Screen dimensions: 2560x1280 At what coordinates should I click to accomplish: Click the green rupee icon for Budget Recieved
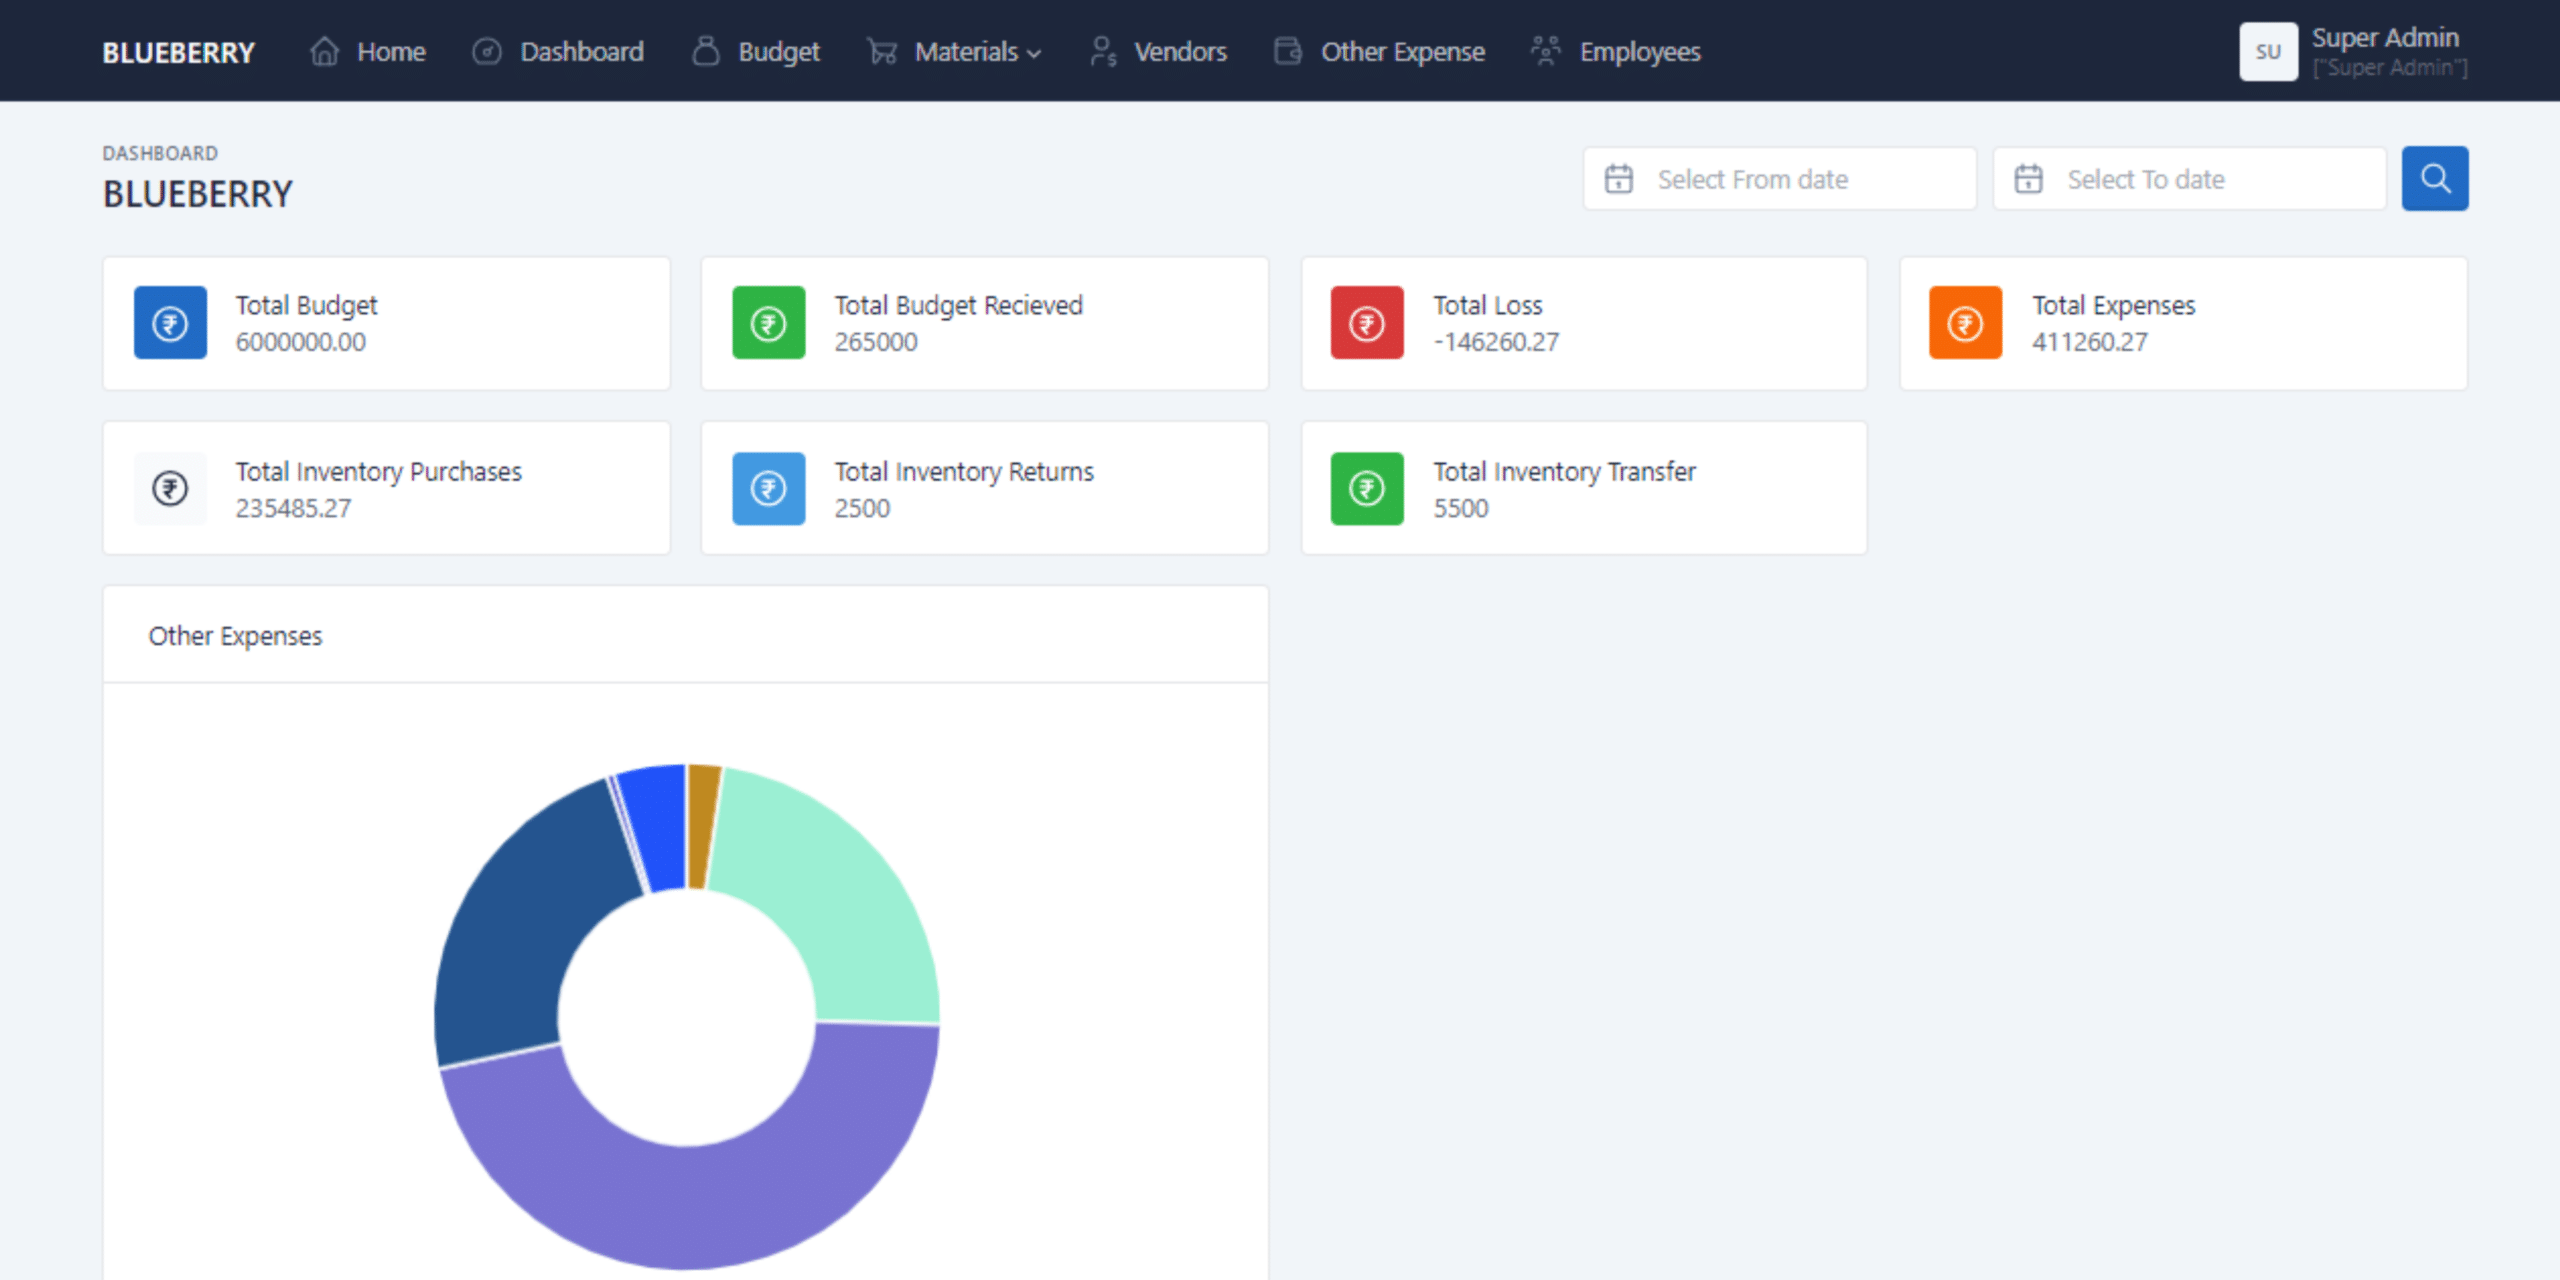[x=769, y=323]
